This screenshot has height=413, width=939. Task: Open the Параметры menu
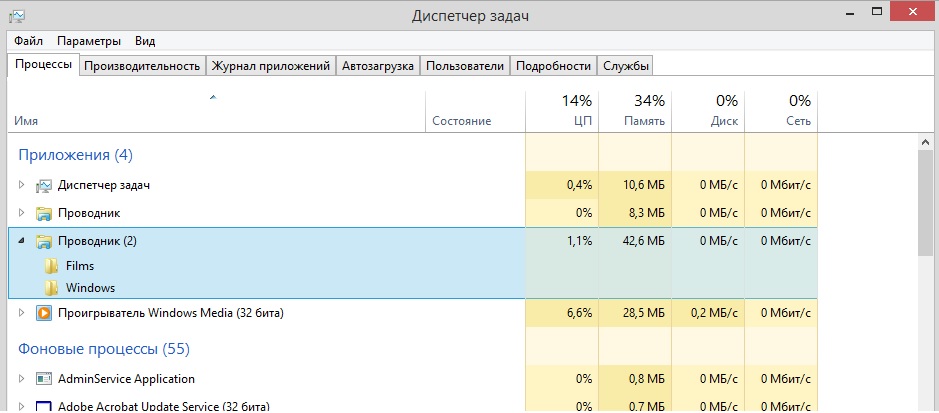pyautogui.click(x=89, y=41)
